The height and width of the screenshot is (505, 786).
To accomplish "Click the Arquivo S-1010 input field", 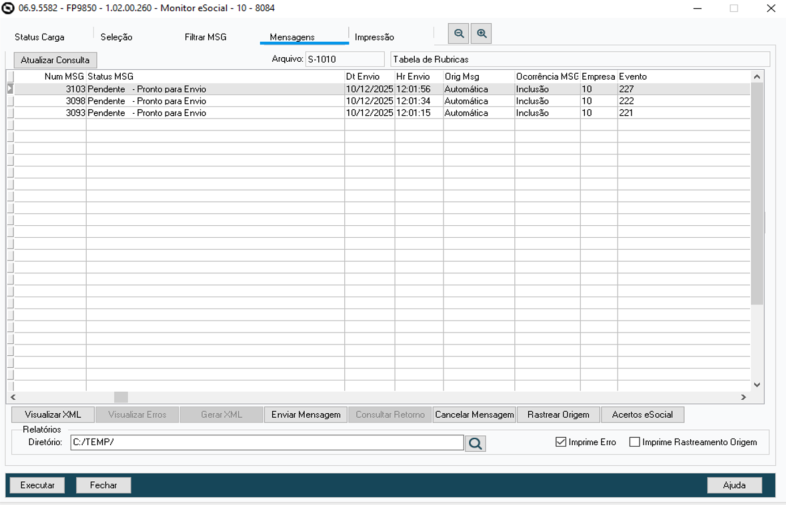I will pos(344,59).
